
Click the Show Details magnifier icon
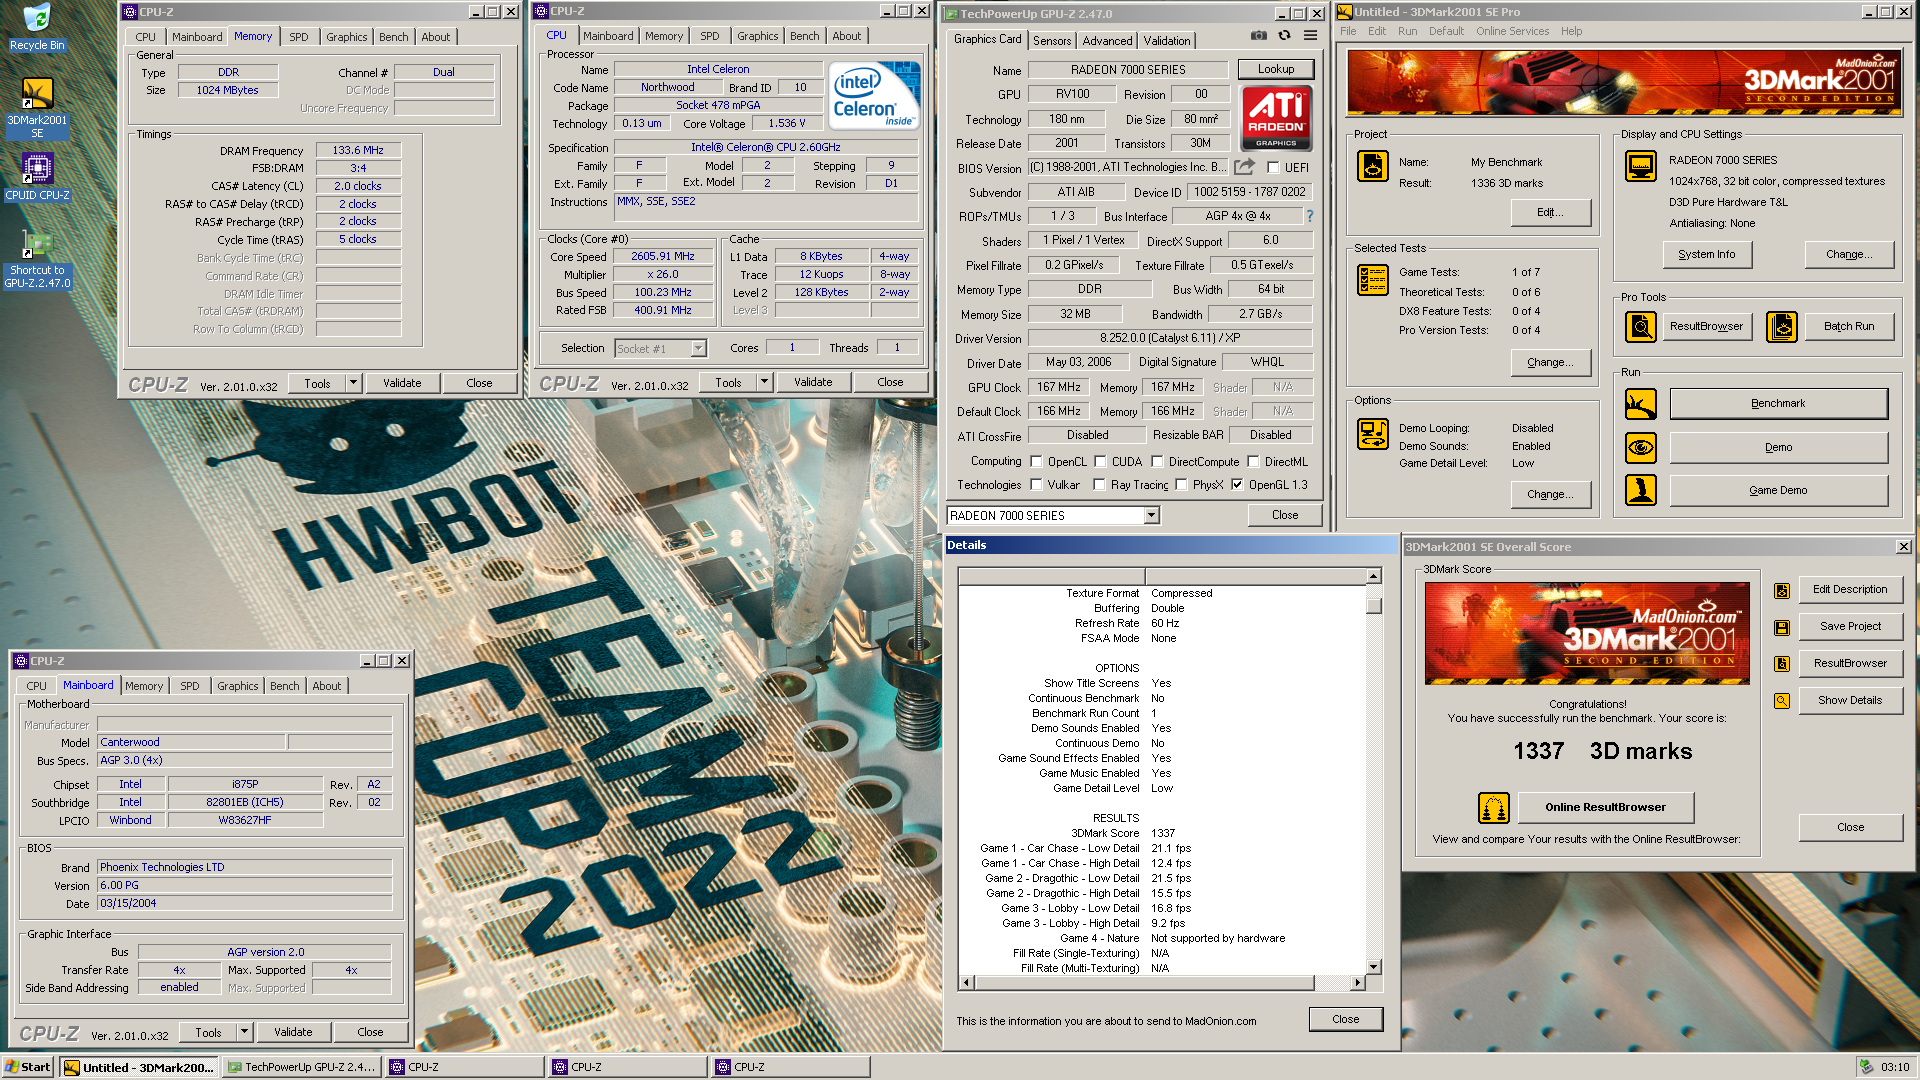point(1781,701)
